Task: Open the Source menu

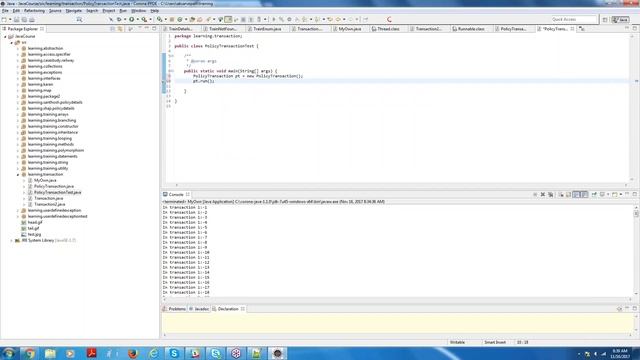Action: [55, 11]
